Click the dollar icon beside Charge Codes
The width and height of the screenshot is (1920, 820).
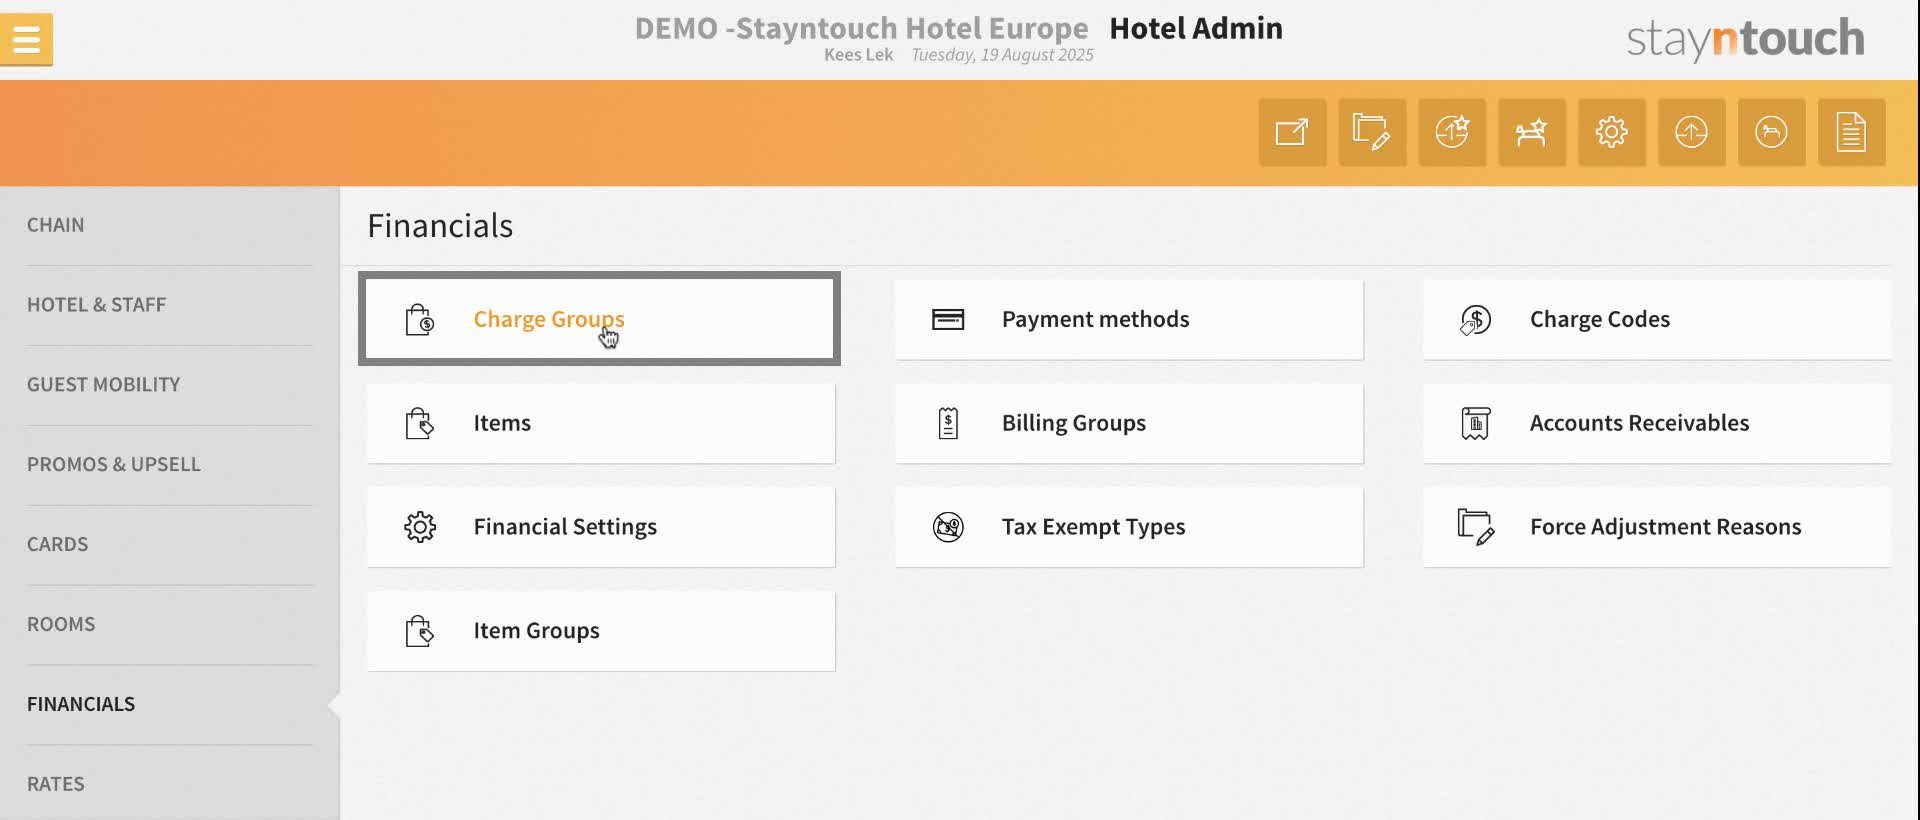point(1476,320)
